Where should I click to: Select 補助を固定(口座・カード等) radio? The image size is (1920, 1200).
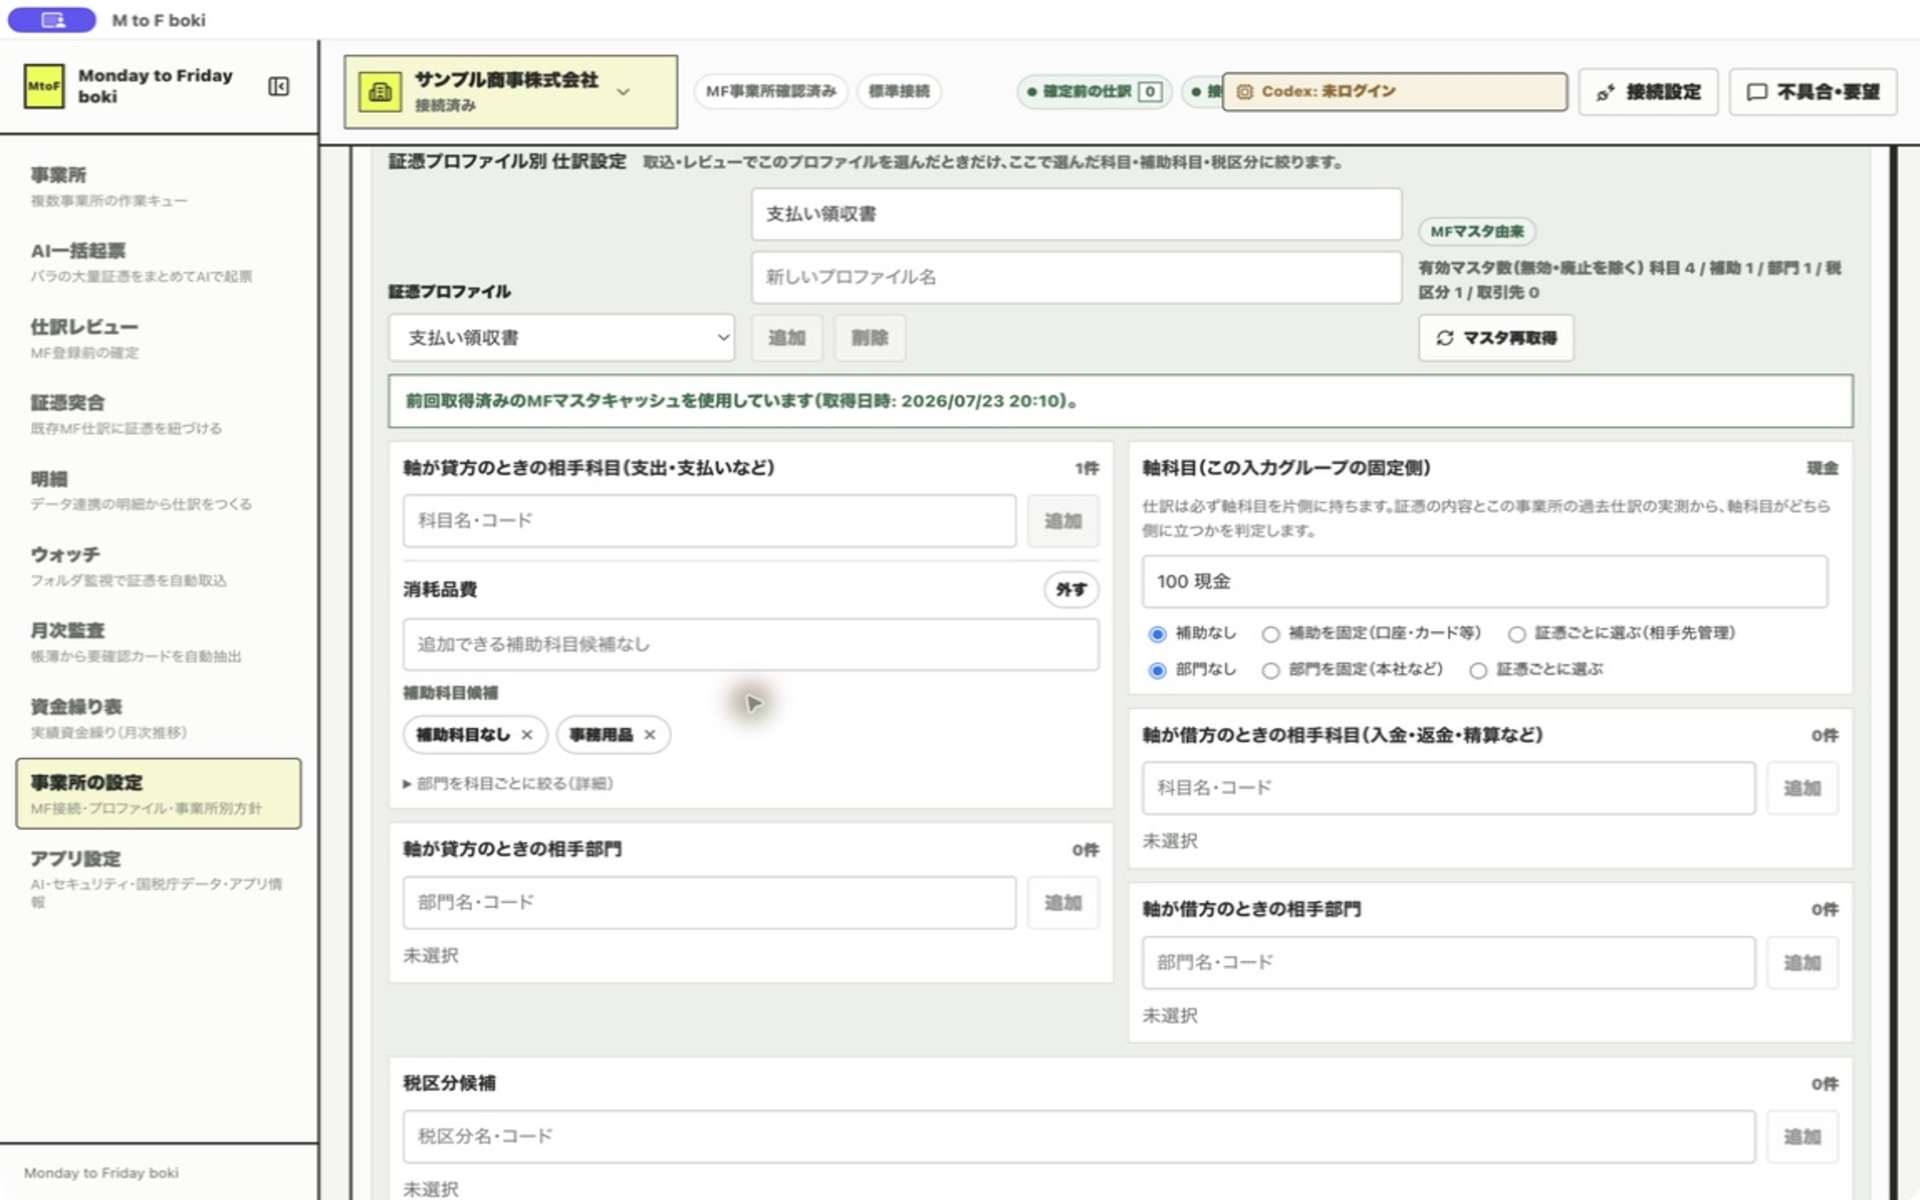(1270, 634)
